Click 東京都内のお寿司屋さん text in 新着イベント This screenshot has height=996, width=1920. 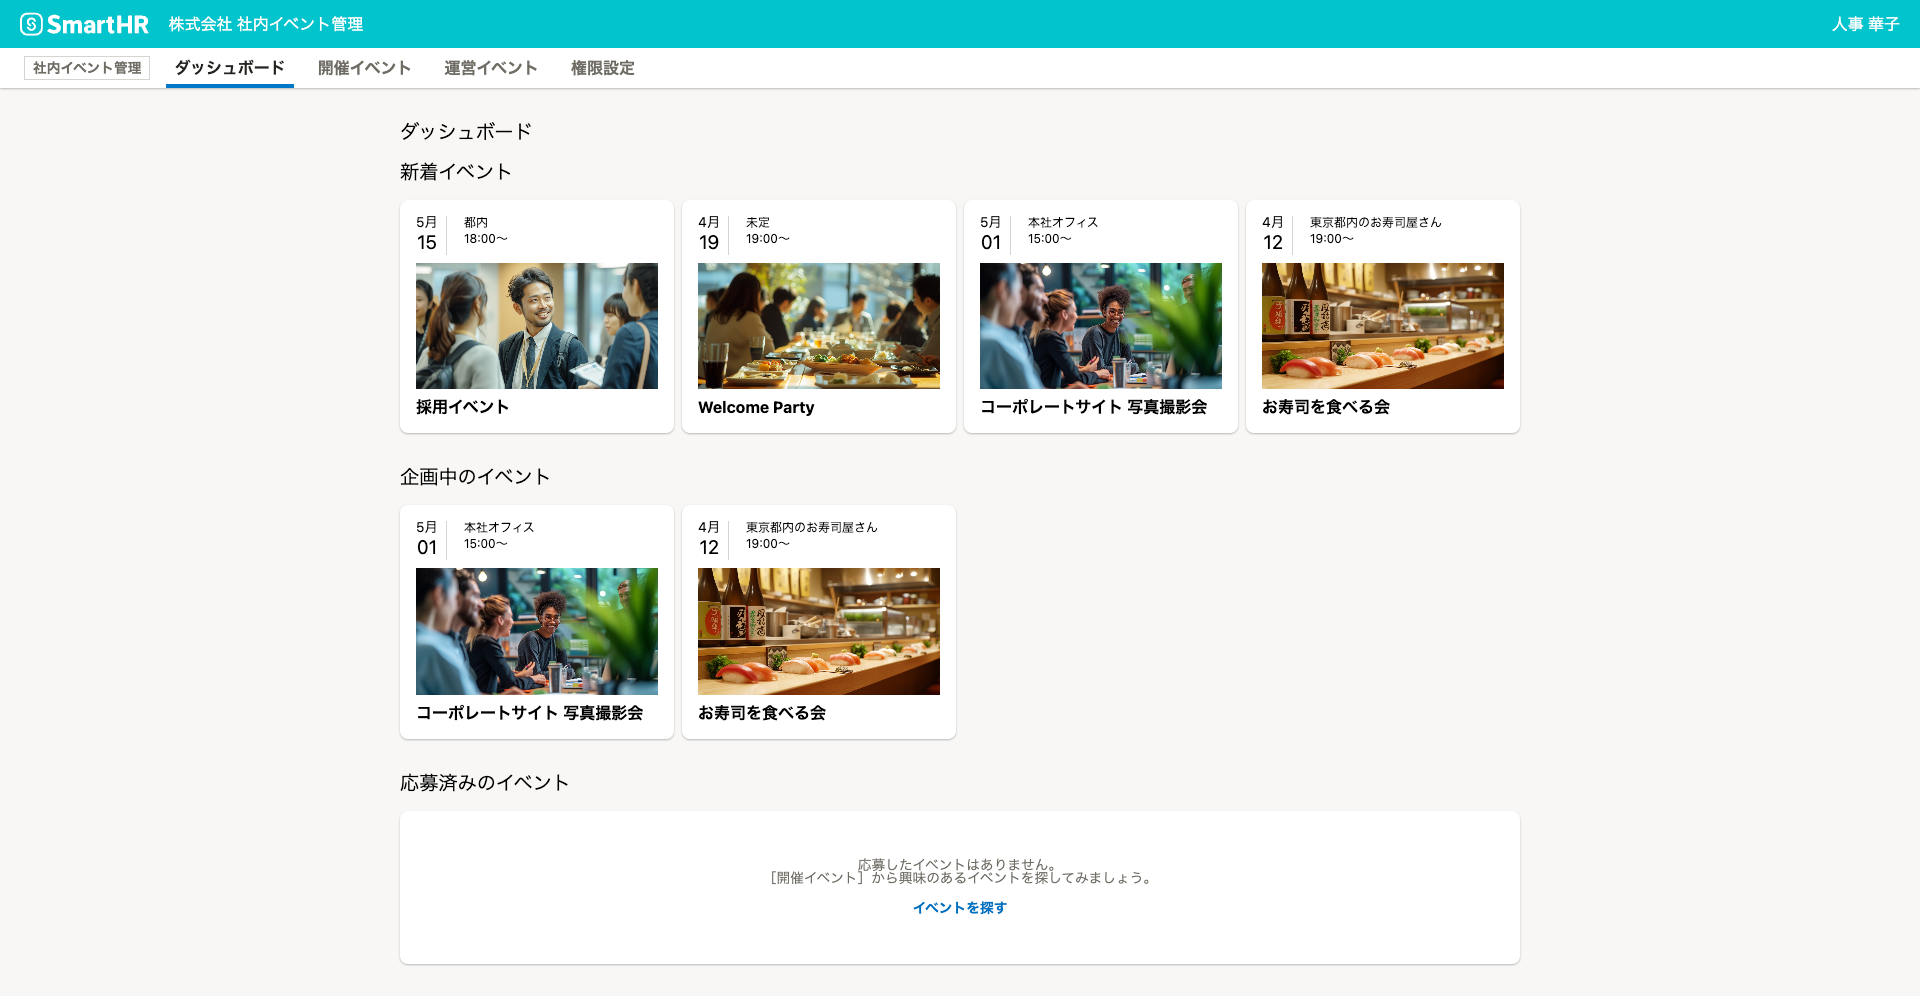pyautogui.click(x=1376, y=223)
